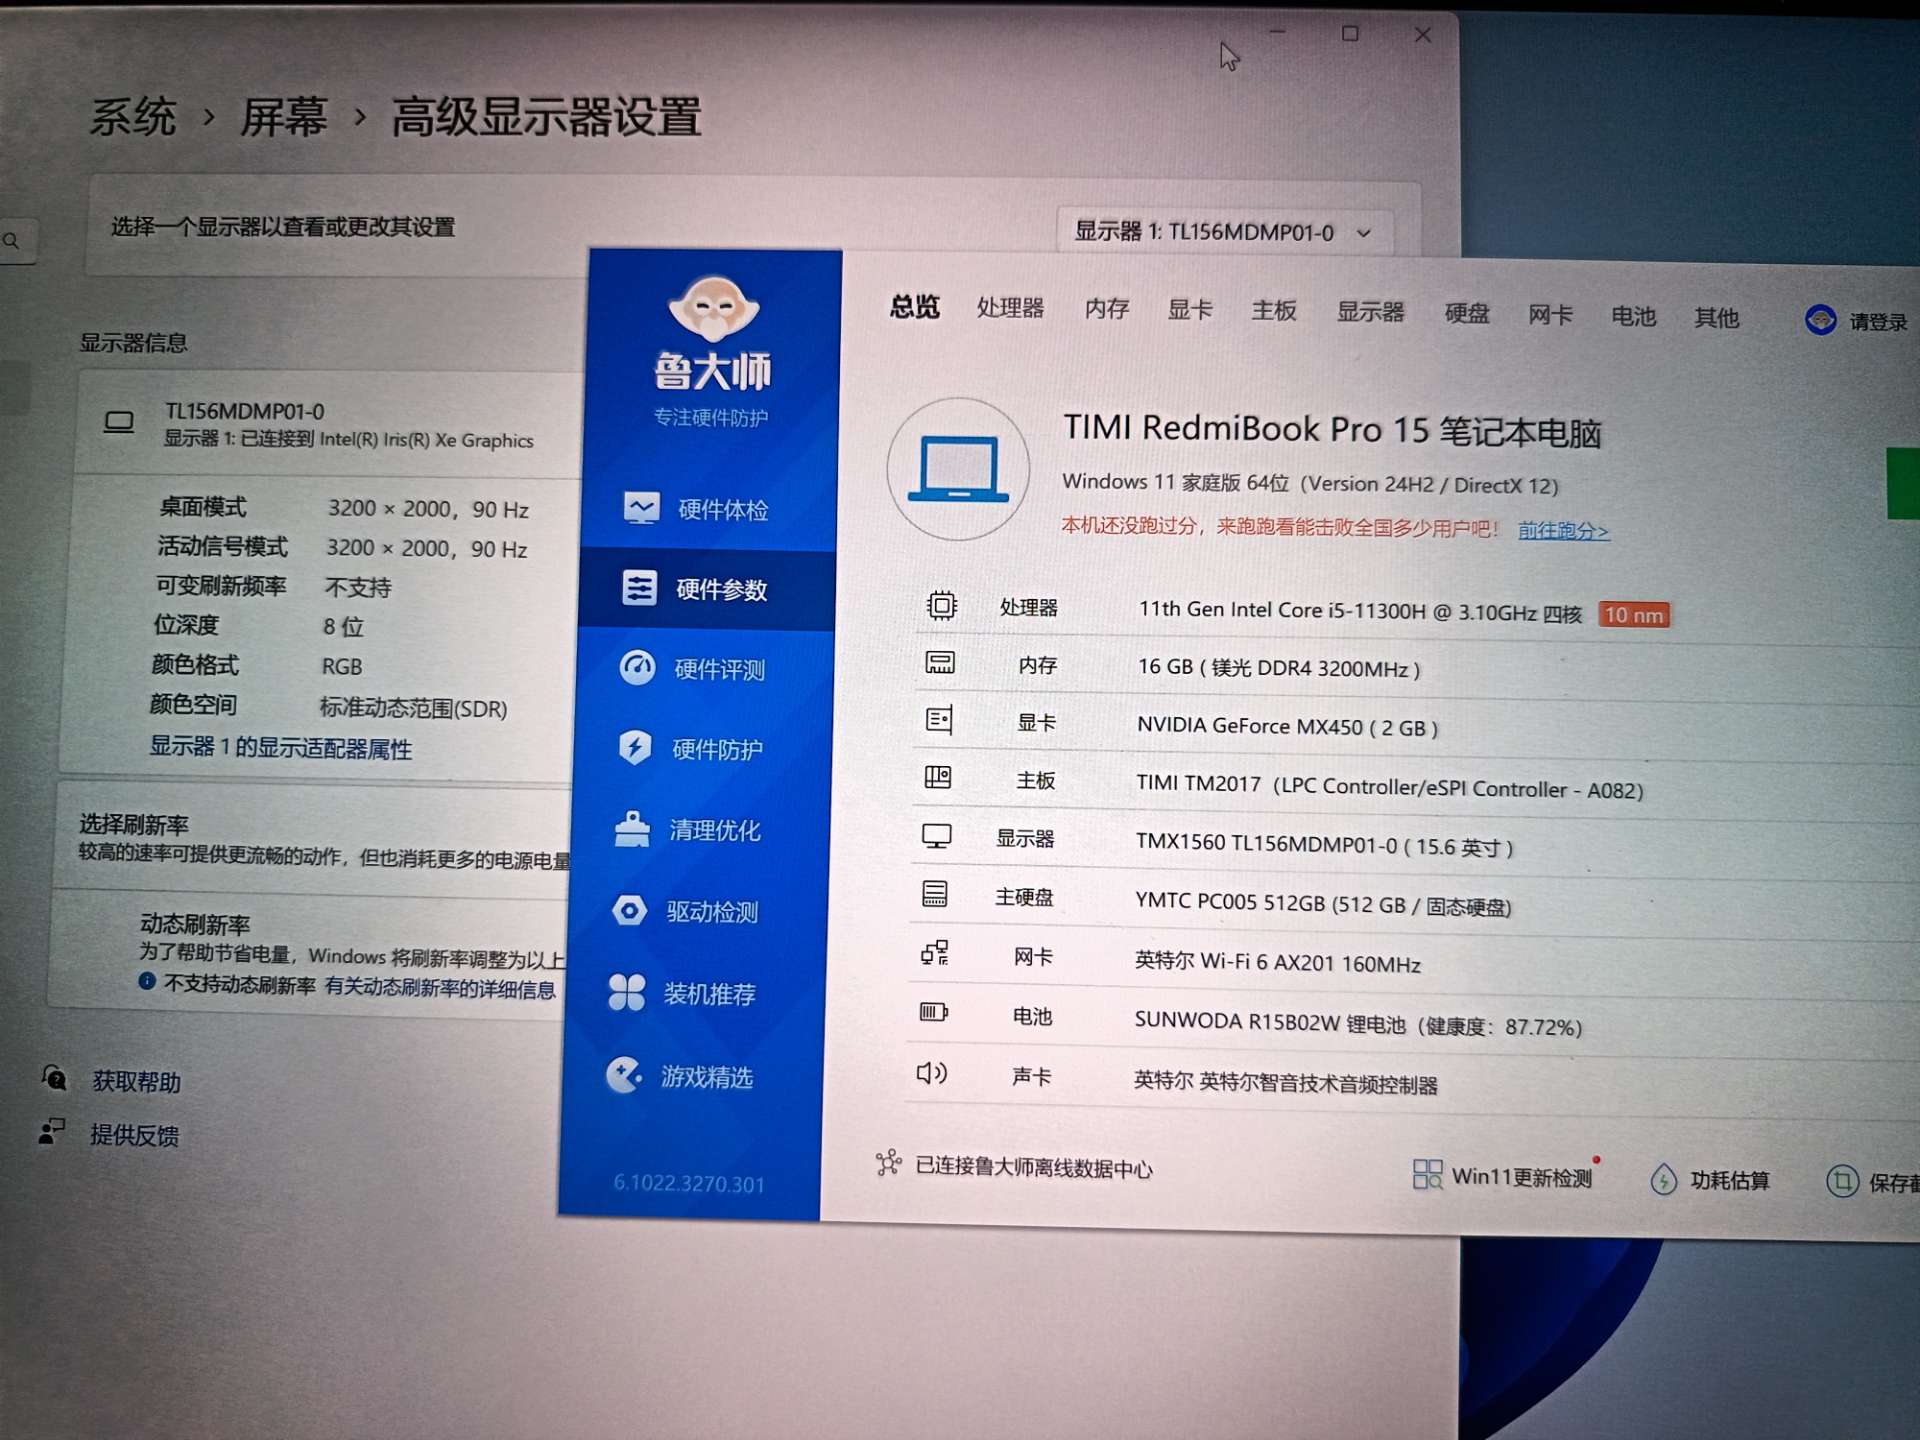
Task: Click the 功耗估算 power estimate icon
Action: 1663,1180
